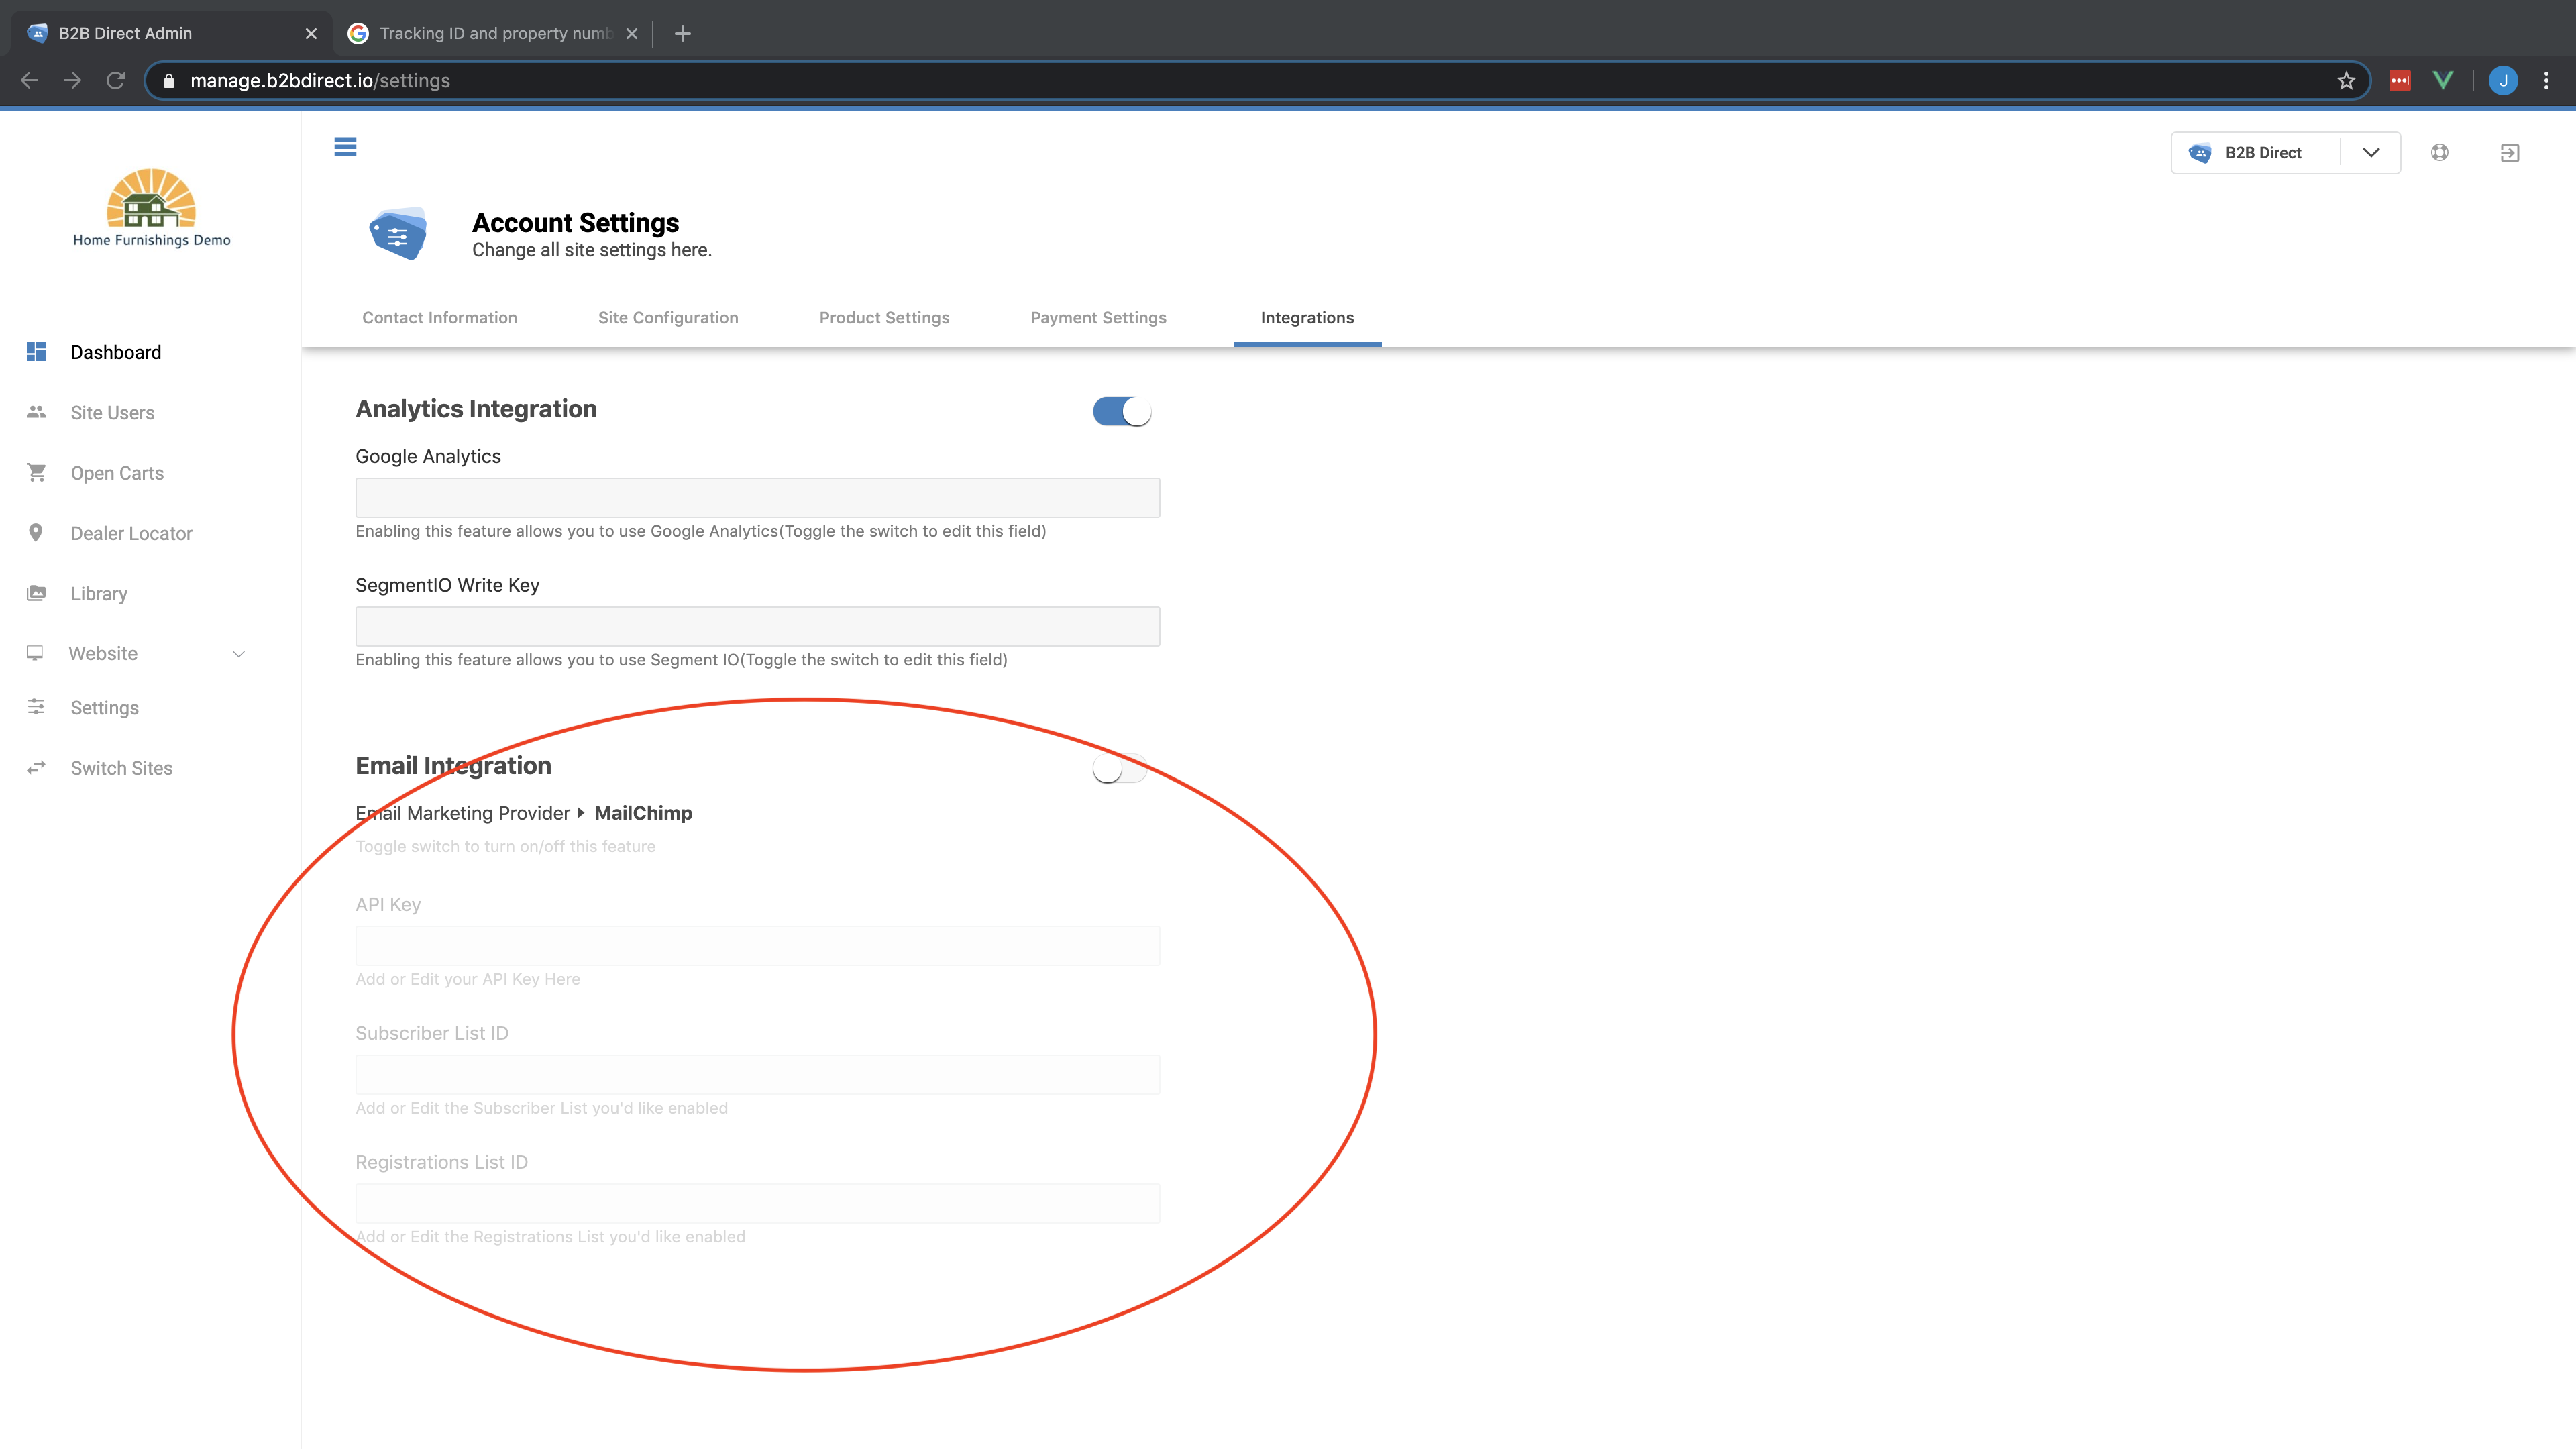Click the SegmentIO Write Key field

coord(757,626)
